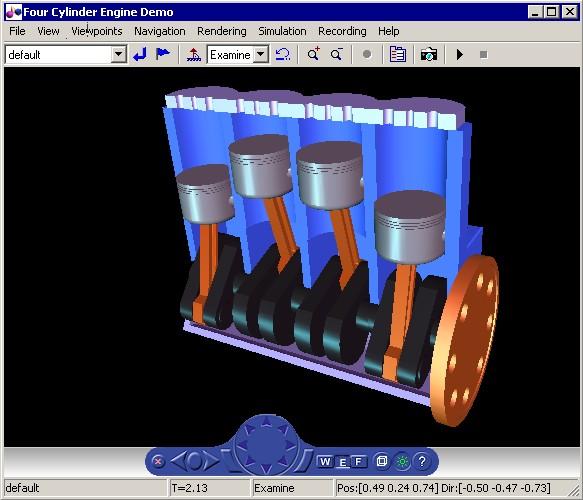Image resolution: width=583 pixels, height=500 pixels.
Task: Expand the default viewpoint dropdown
Action: coord(118,55)
